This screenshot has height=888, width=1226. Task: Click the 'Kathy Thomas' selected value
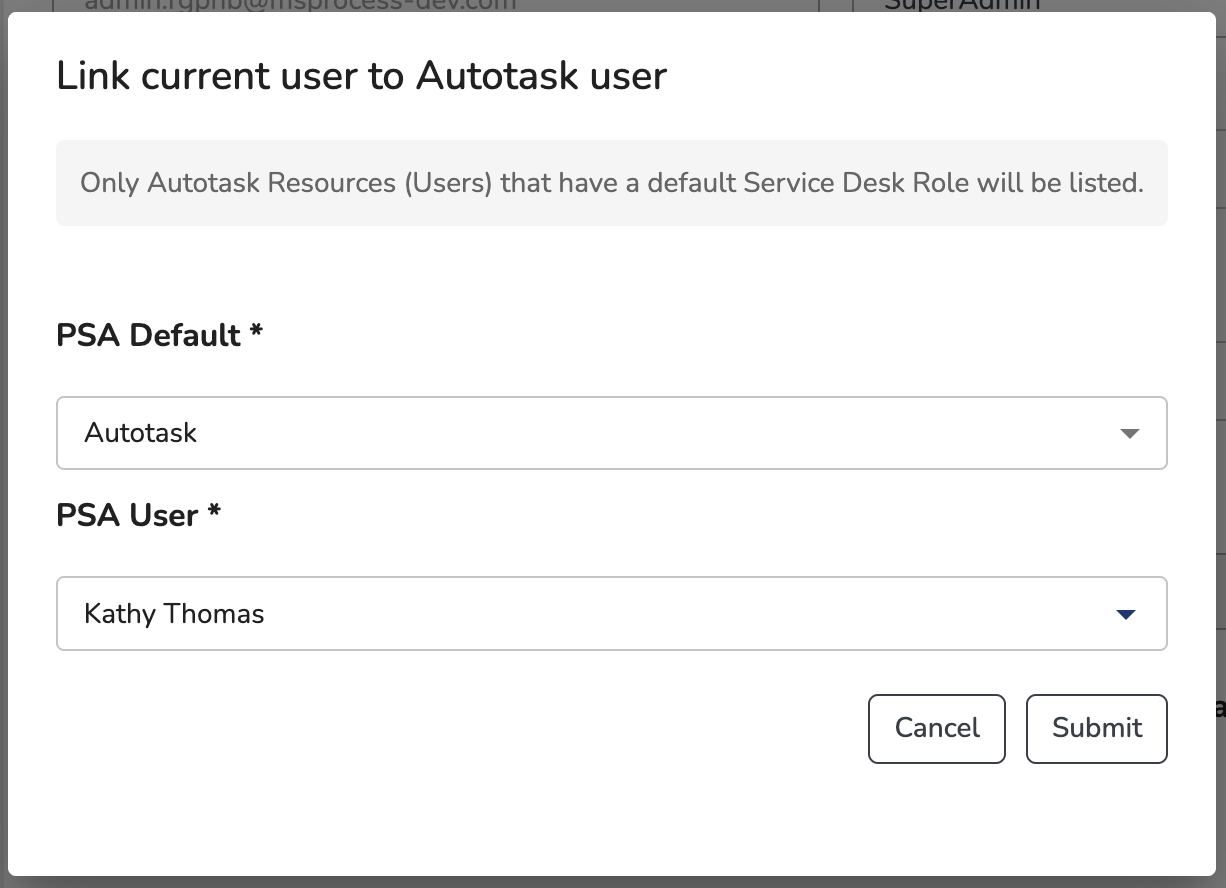tap(174, 613)
